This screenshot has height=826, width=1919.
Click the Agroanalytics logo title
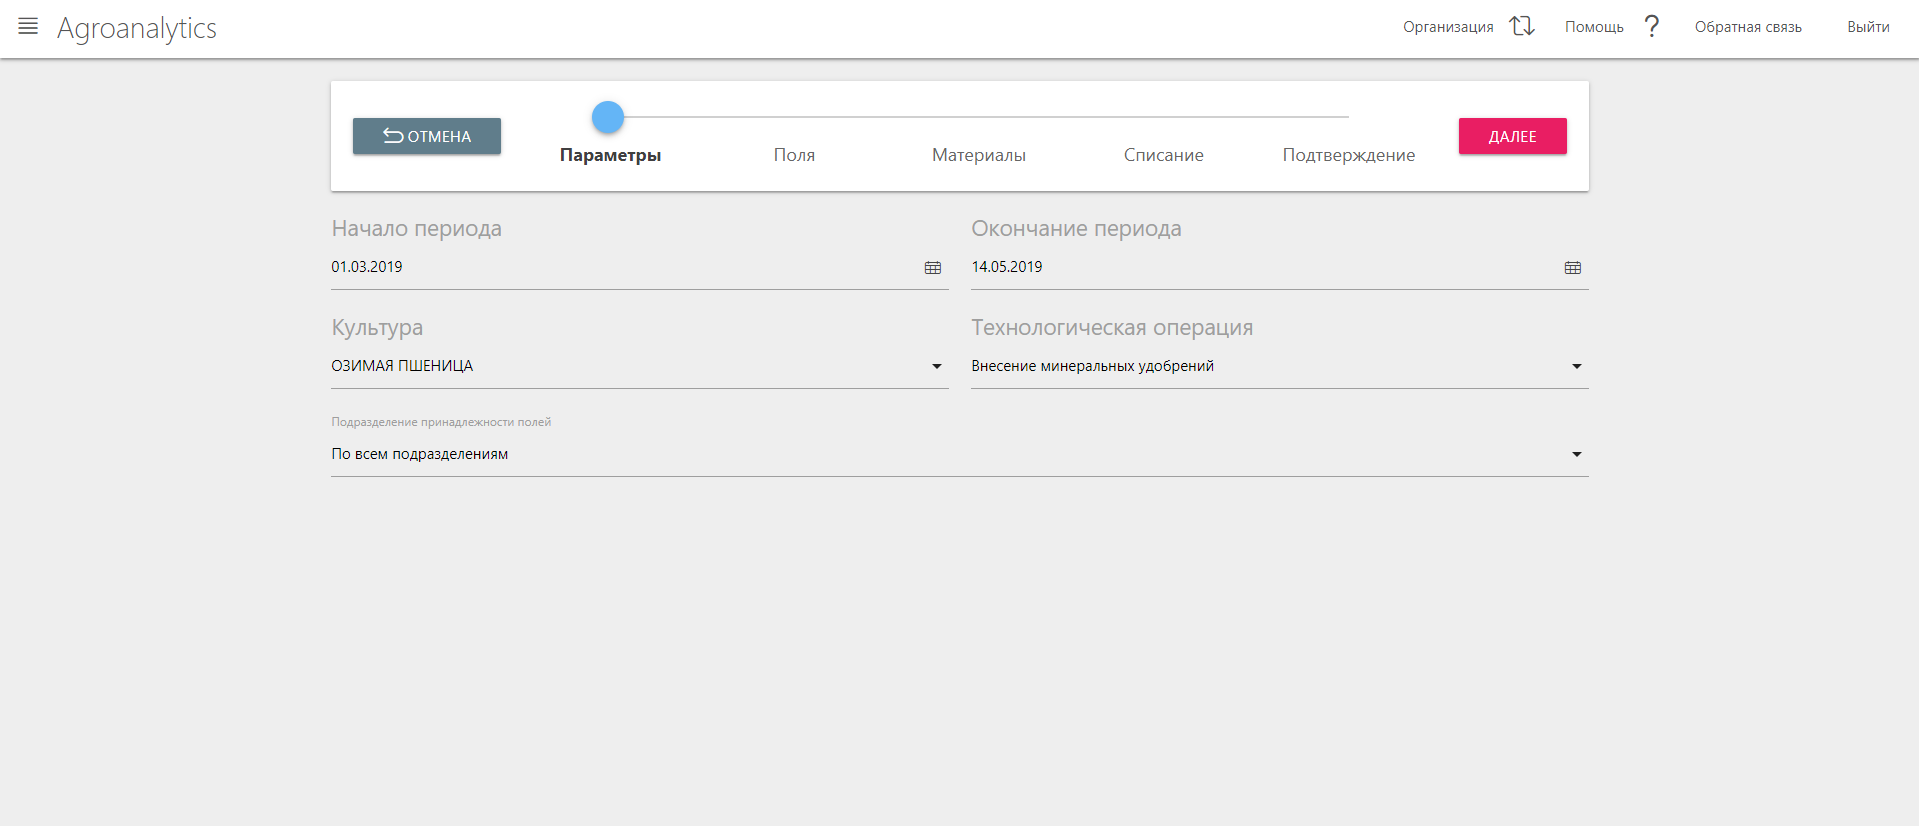pyautogui.click(x=137, y=28)
